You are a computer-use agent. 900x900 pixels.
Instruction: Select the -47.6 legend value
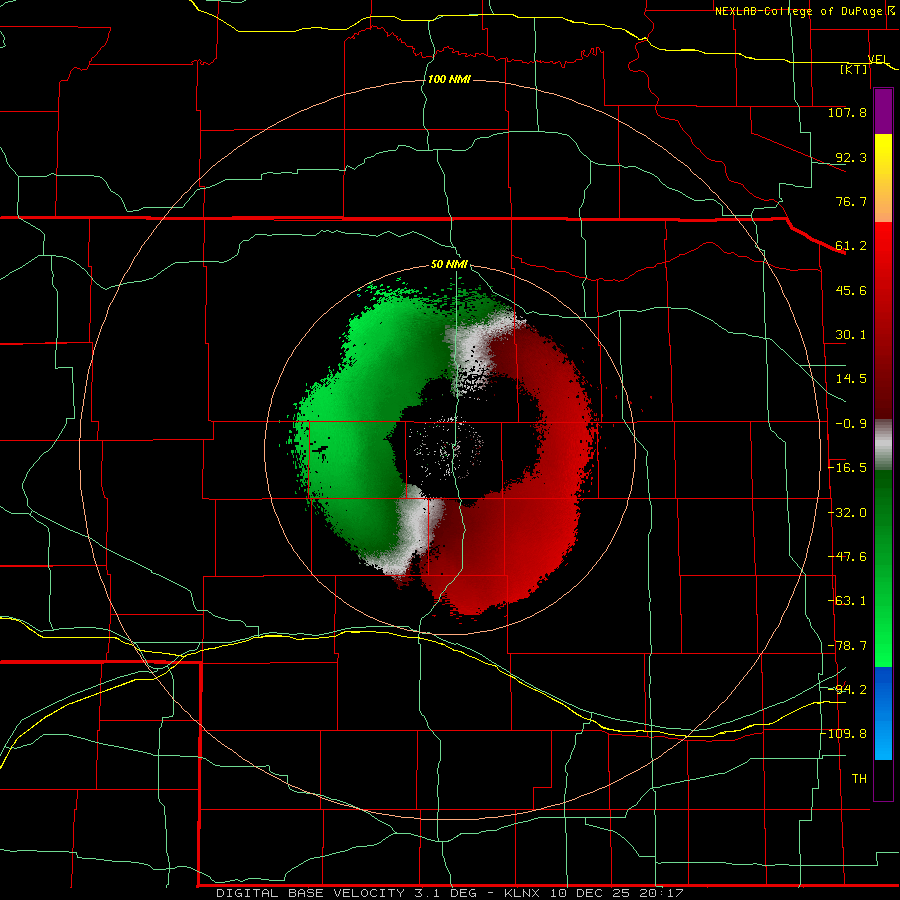[x=848, y=557]
